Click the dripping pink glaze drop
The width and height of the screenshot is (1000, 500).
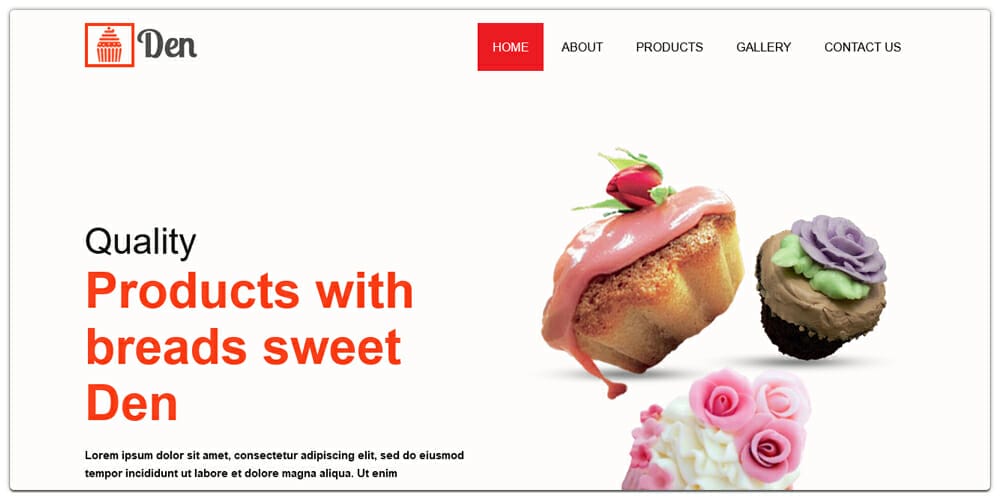point(615,388)
